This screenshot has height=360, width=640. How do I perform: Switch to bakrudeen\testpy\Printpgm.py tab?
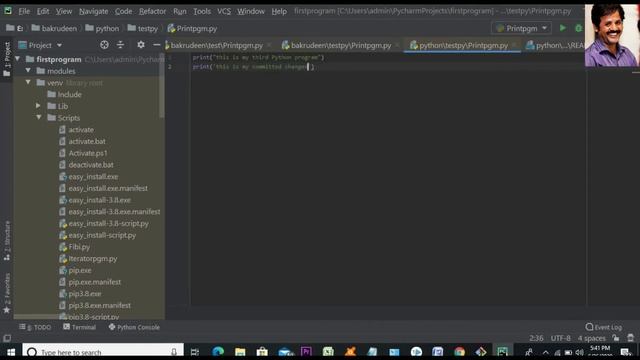pos(340,45)
